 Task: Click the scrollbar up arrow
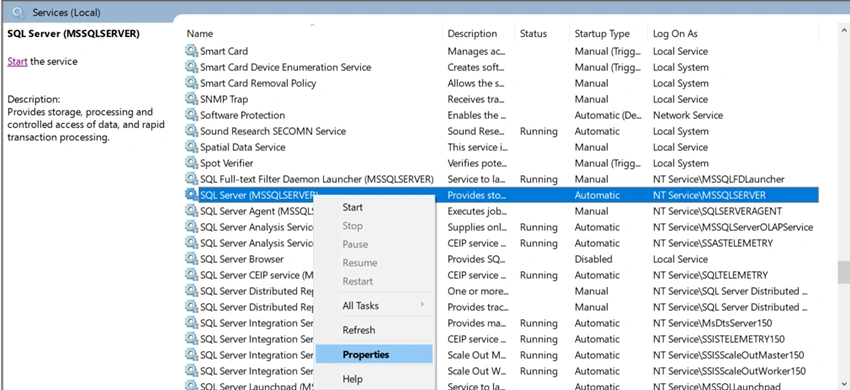843,30
